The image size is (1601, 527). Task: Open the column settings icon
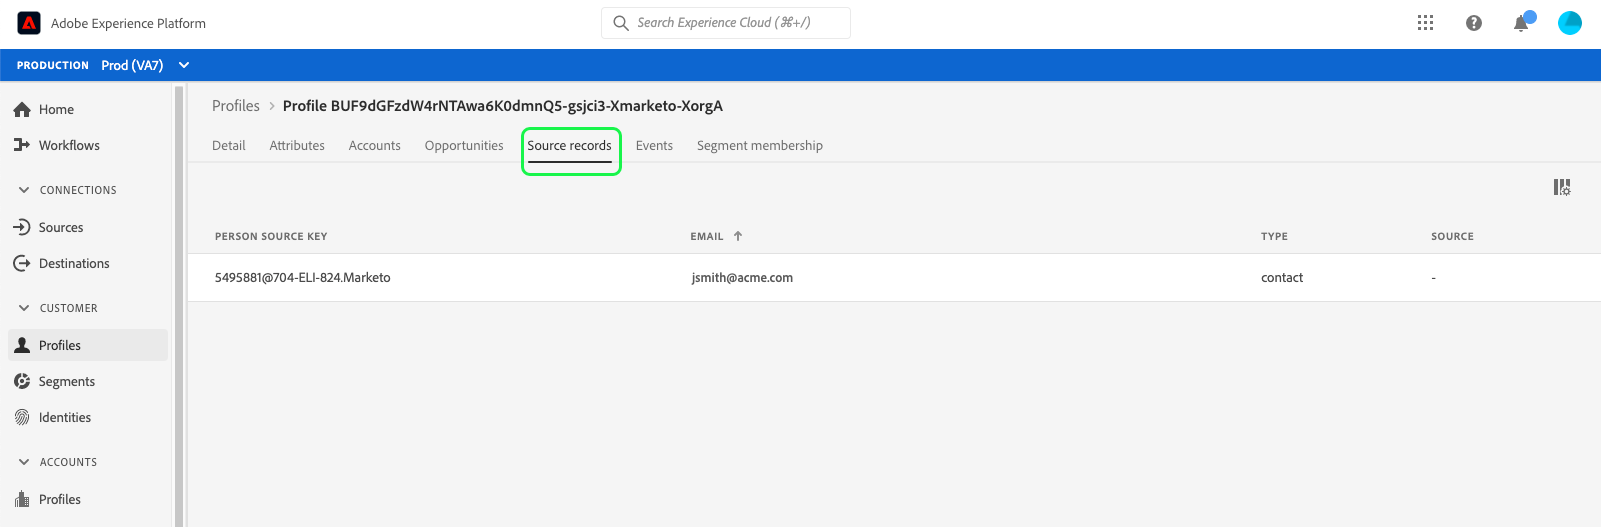pos(1562,187)
